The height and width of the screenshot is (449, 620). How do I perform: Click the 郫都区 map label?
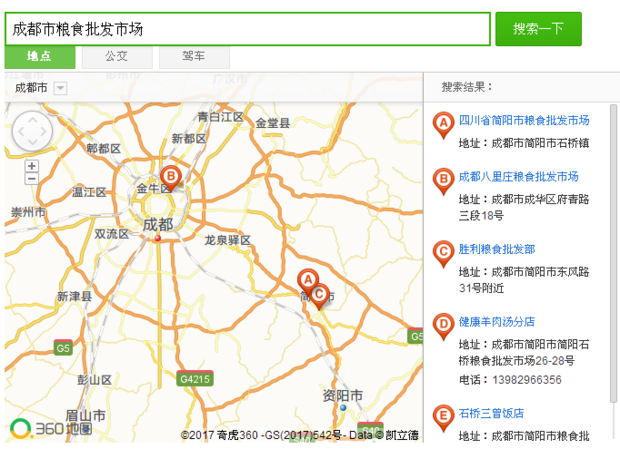[104, 149]
